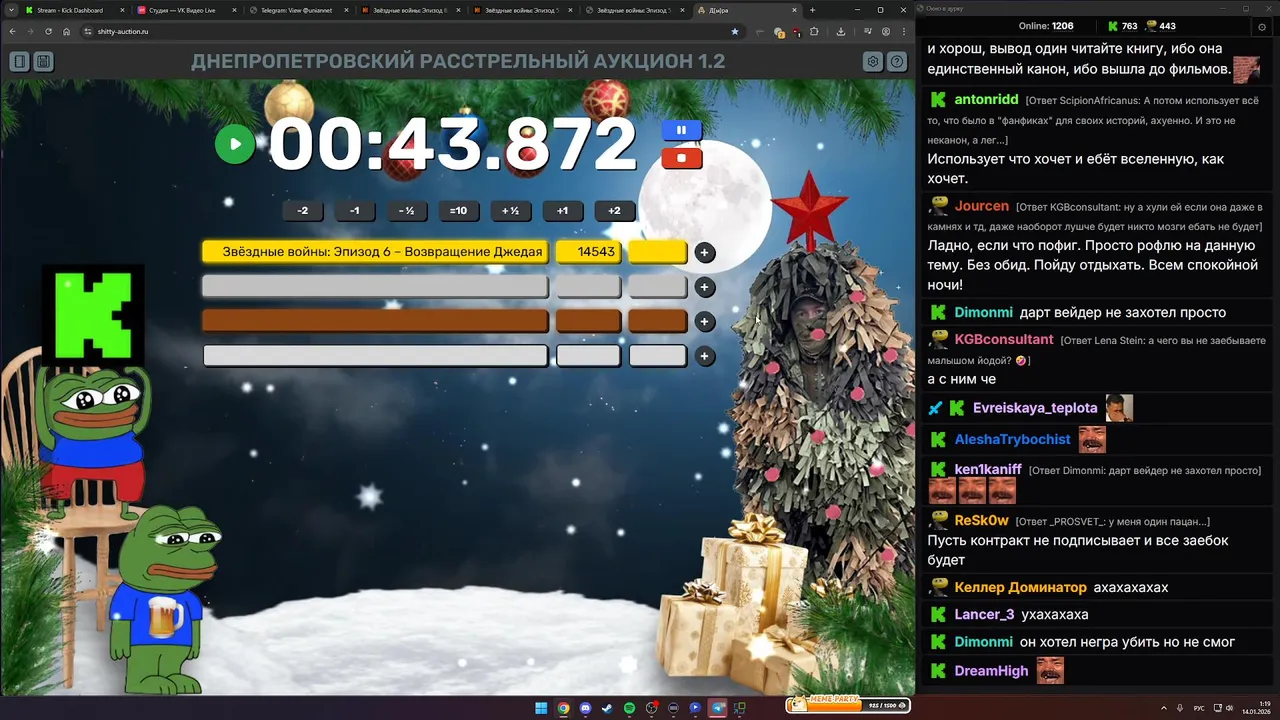Click username Evreiskaya_teplota in chat

point(1035,408)
